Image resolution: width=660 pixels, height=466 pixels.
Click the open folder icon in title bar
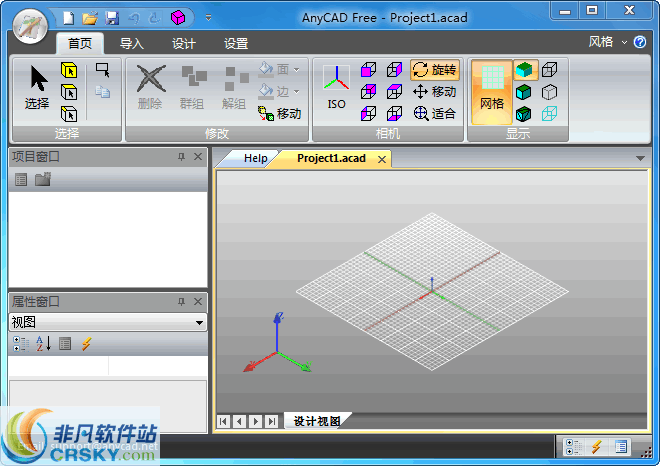coord(90,17)
